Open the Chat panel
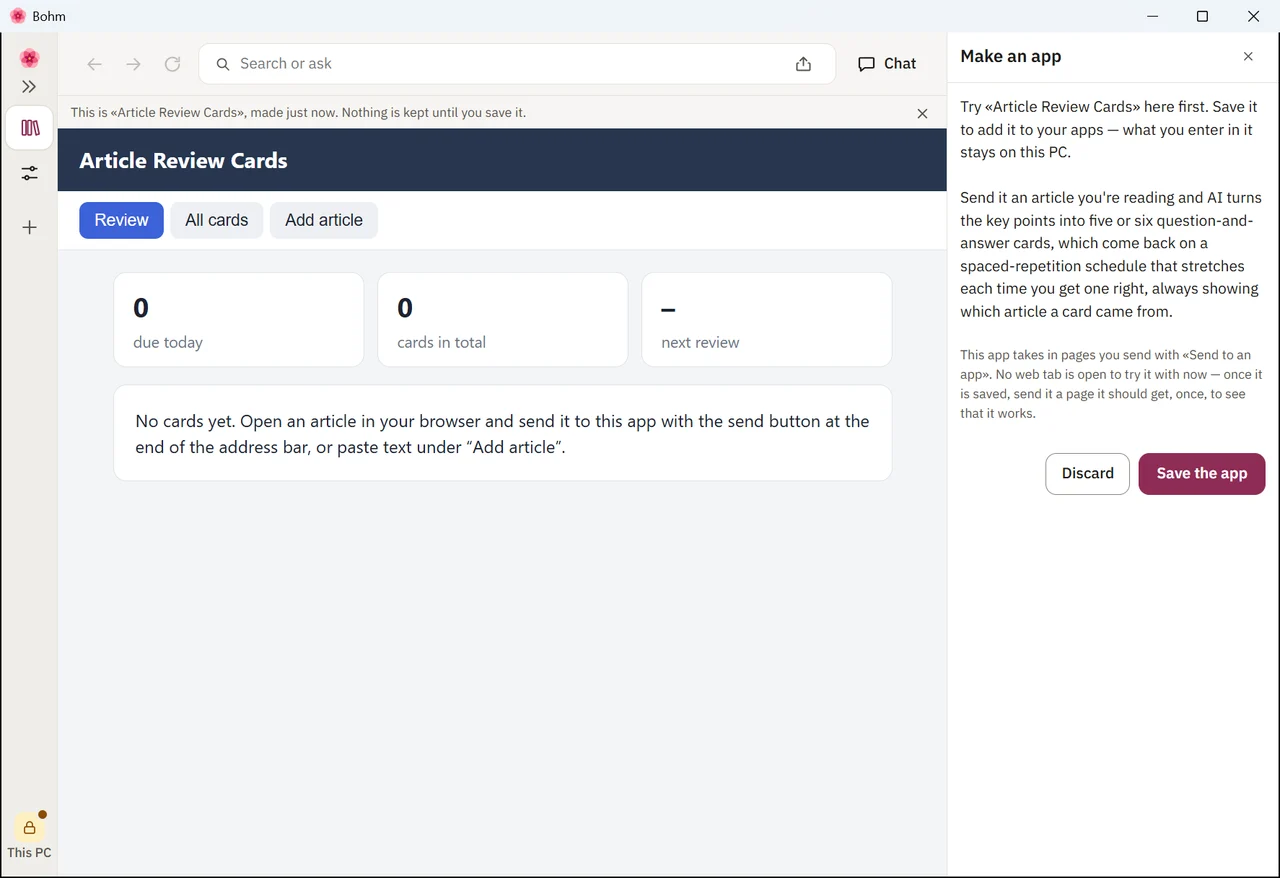This screenshot has width=1280, height=878. coord(887,64)
